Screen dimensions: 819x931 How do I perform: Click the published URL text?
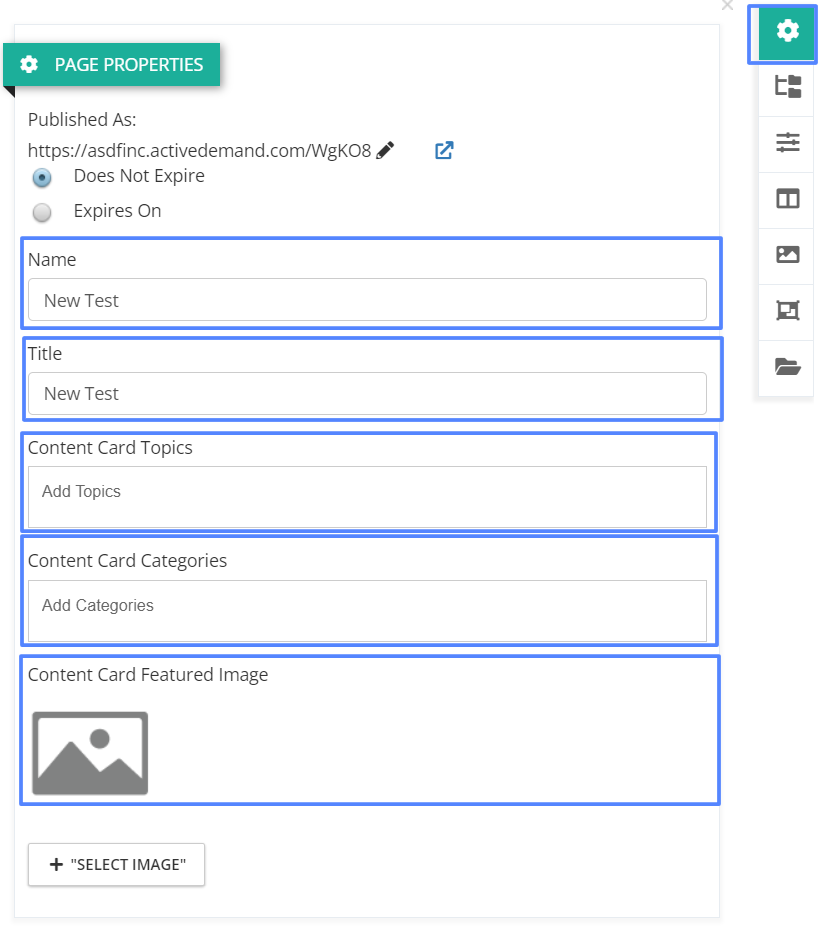point(200,150)
